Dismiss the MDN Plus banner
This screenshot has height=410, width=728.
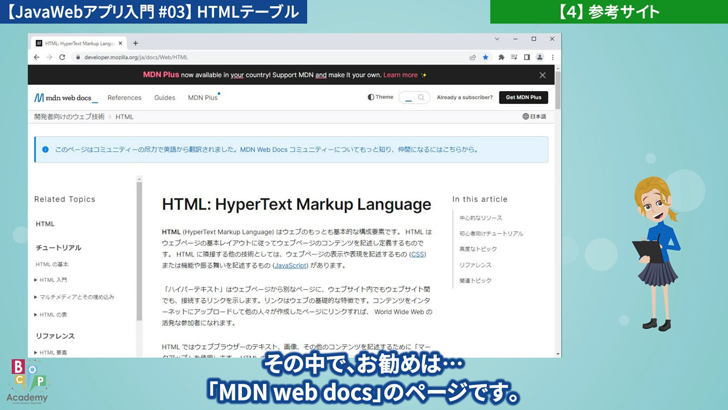coord(542,75)
